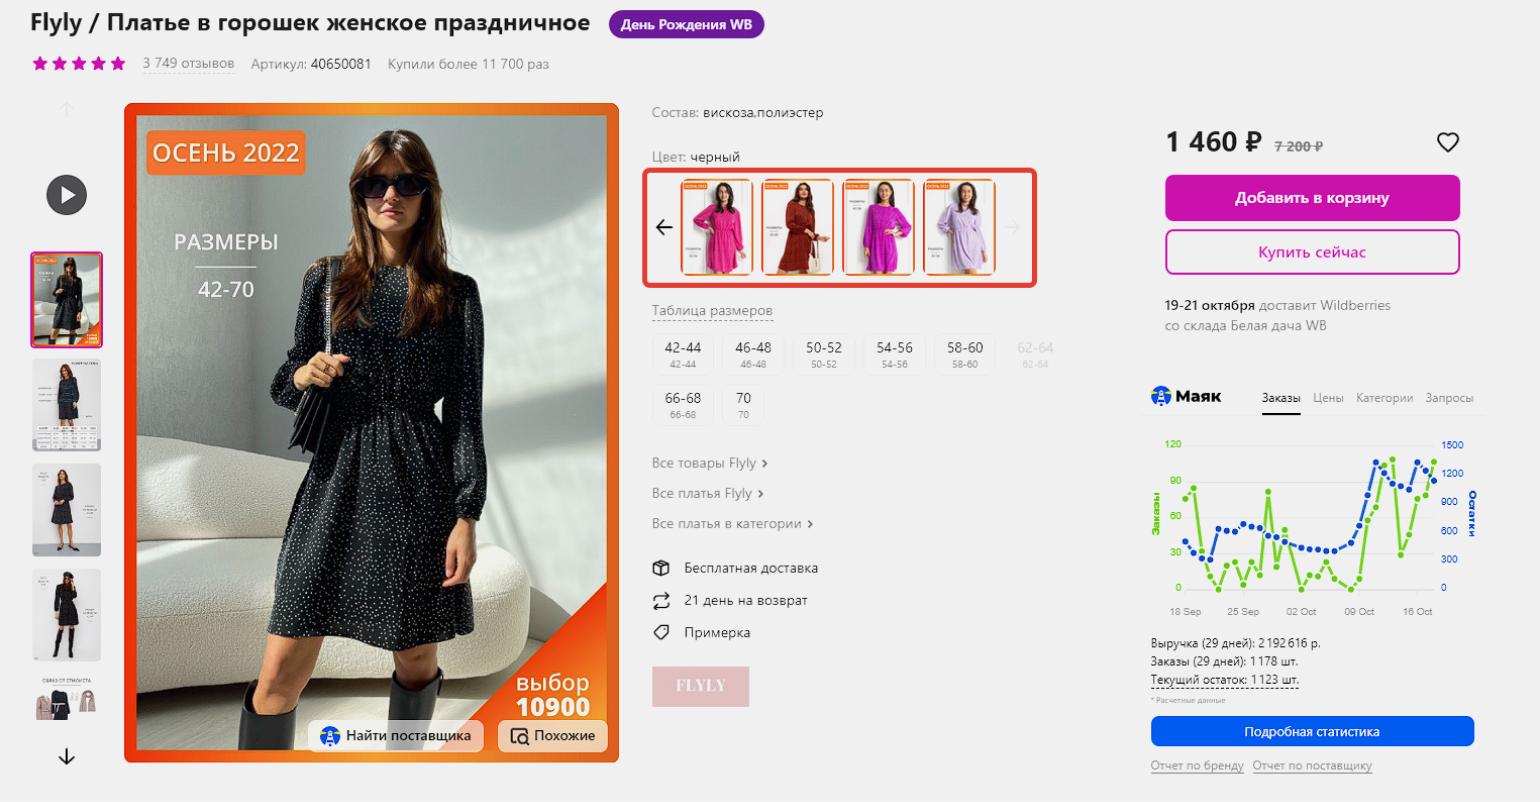The image size is (1540, 802).
Task: Click the Mayak logo icon
Action: [x=1161, y=396]
